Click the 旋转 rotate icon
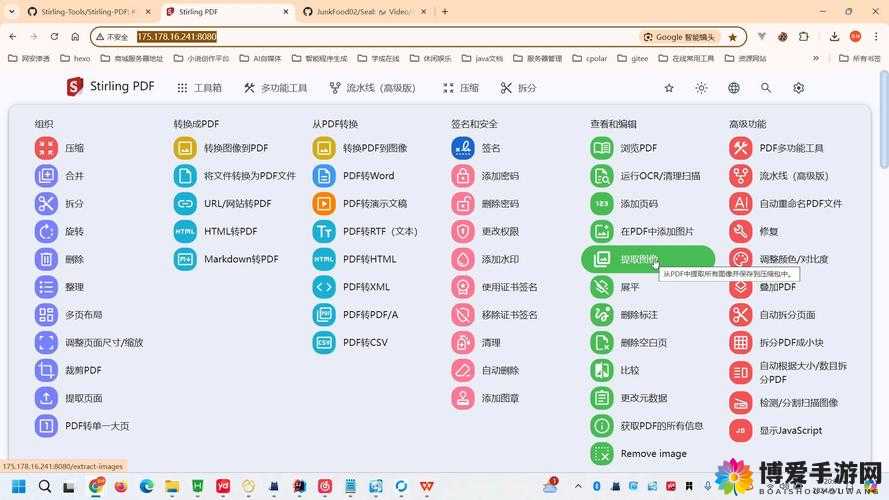 click(x=46, y=231)
